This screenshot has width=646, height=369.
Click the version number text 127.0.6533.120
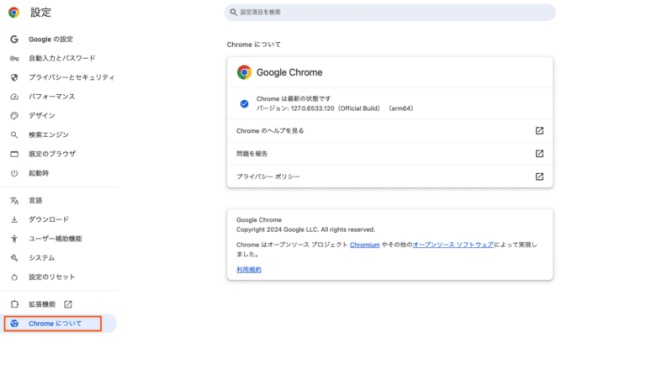312,108
